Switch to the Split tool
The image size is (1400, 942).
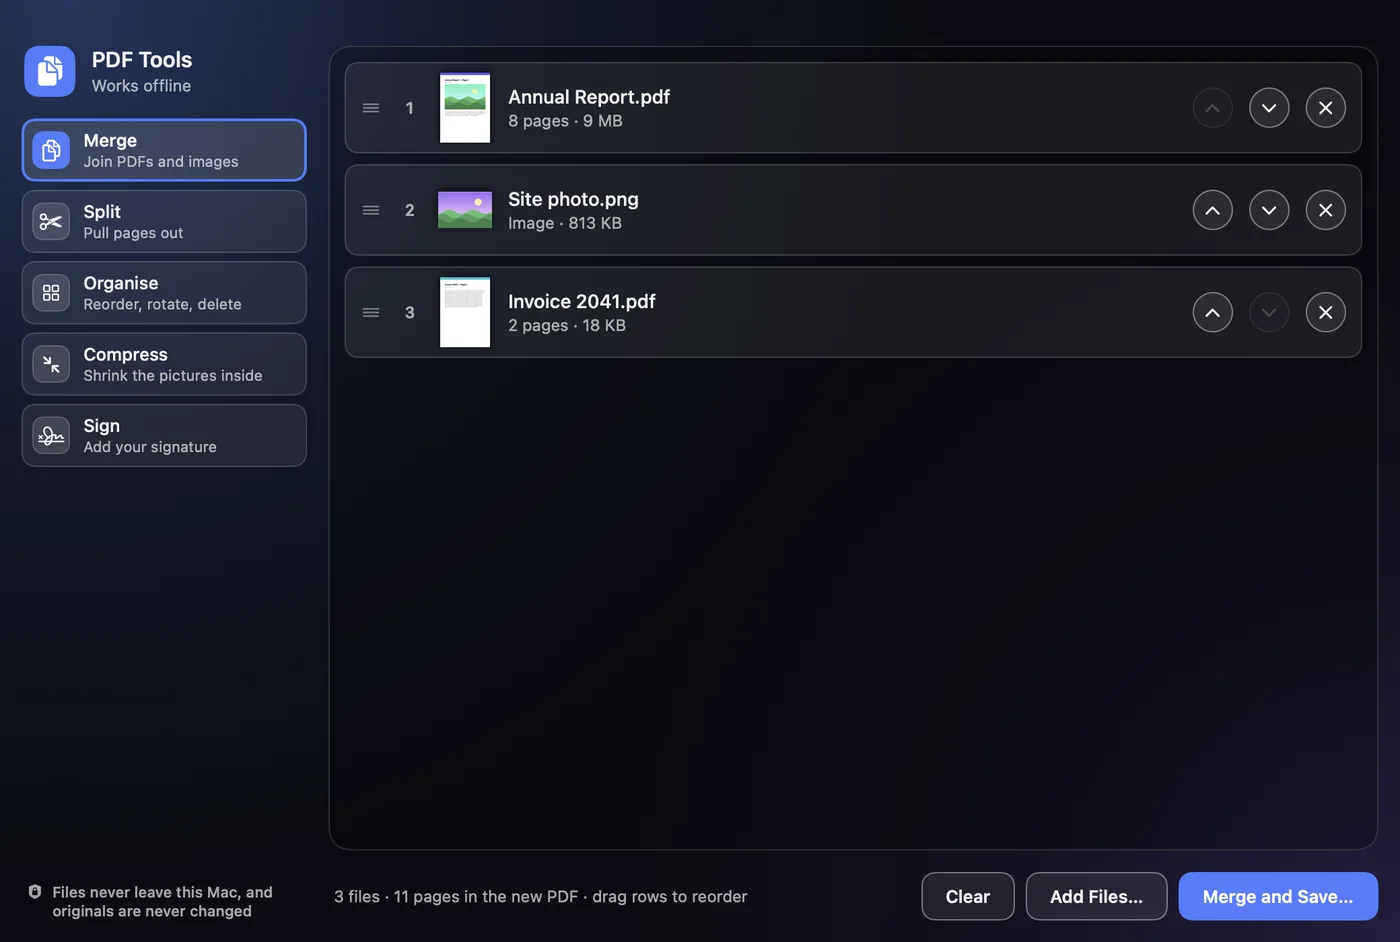(164, 221)
